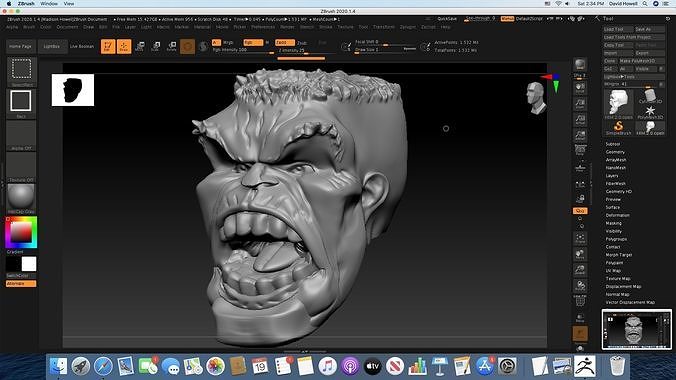676x380 pixels.
Task: Select the Scale transform tool in top shelf
Action: coord(156,46)
